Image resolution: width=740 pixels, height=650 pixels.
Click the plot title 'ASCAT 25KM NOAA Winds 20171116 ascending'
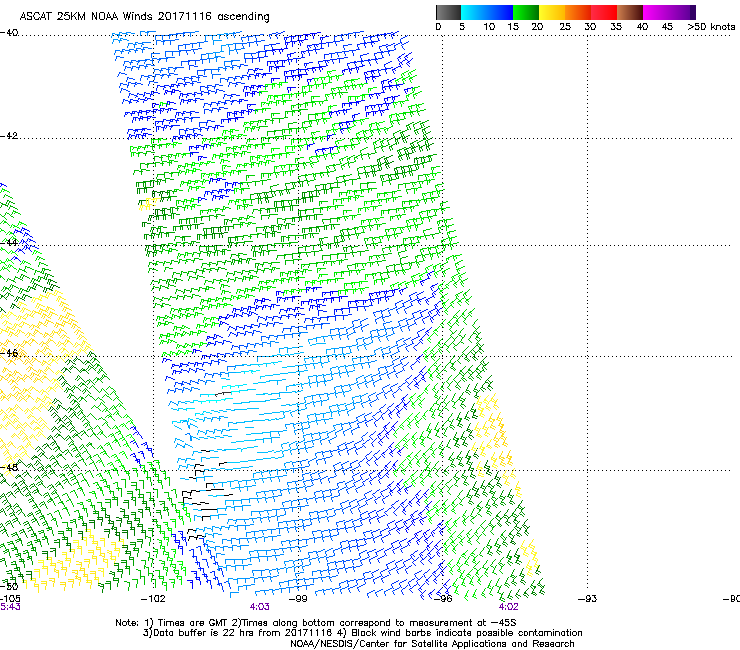[x=144, y=16]
